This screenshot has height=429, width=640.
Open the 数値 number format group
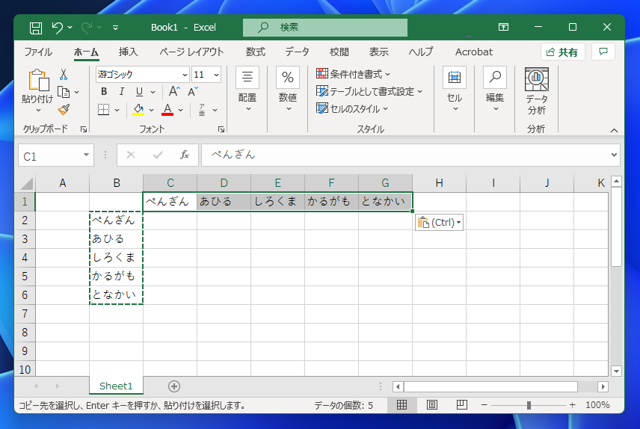288,90
